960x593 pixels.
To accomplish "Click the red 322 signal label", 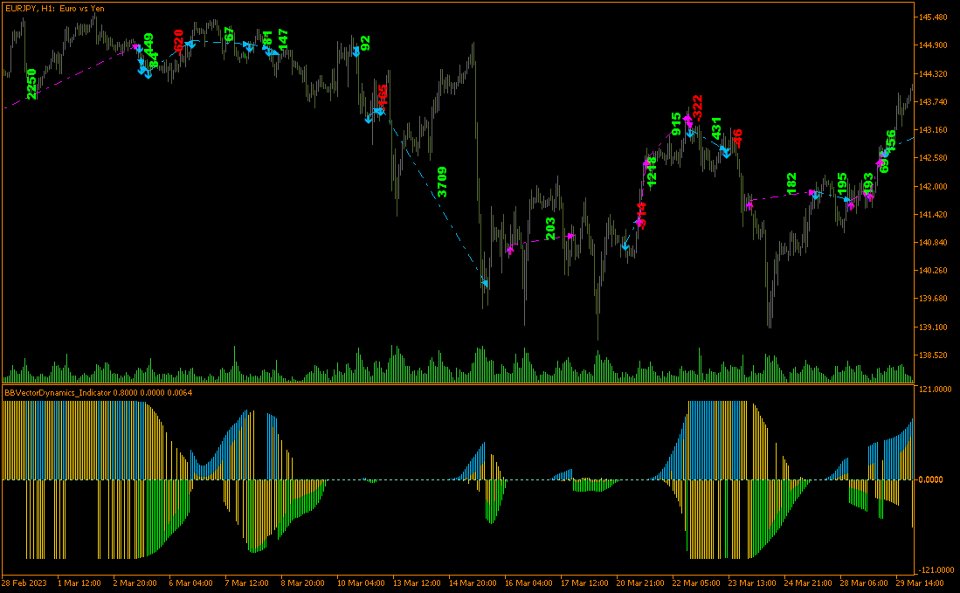I will [x=698, y=105].
